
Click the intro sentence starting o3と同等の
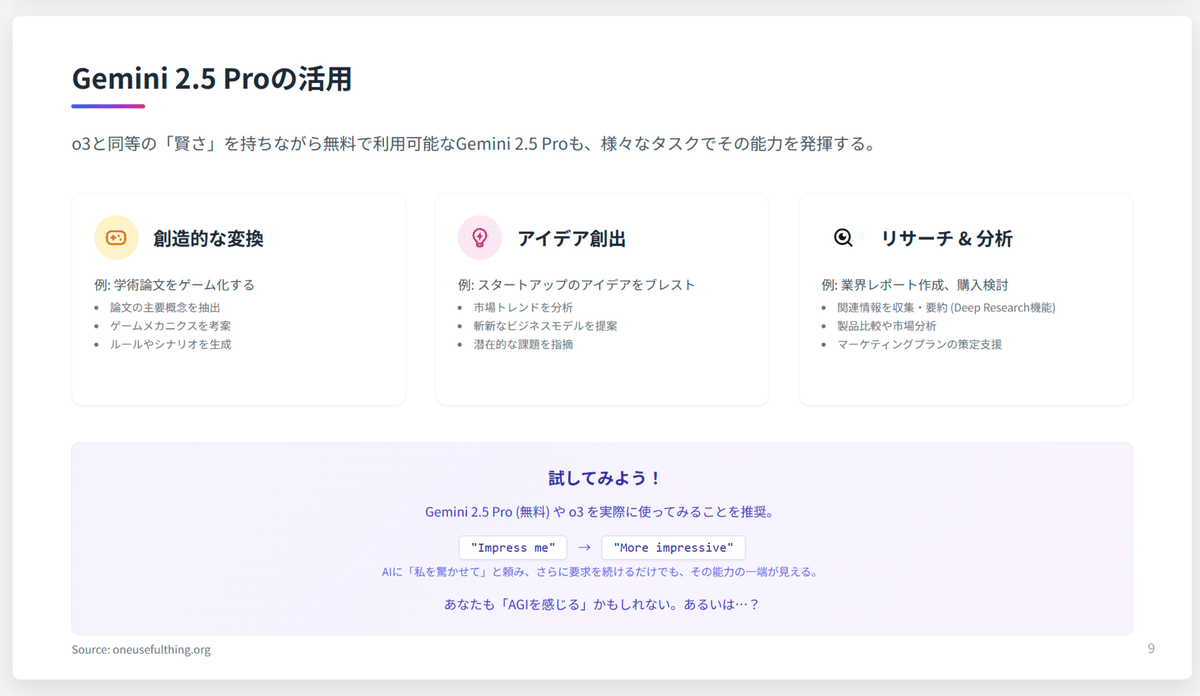pos(475,145)
